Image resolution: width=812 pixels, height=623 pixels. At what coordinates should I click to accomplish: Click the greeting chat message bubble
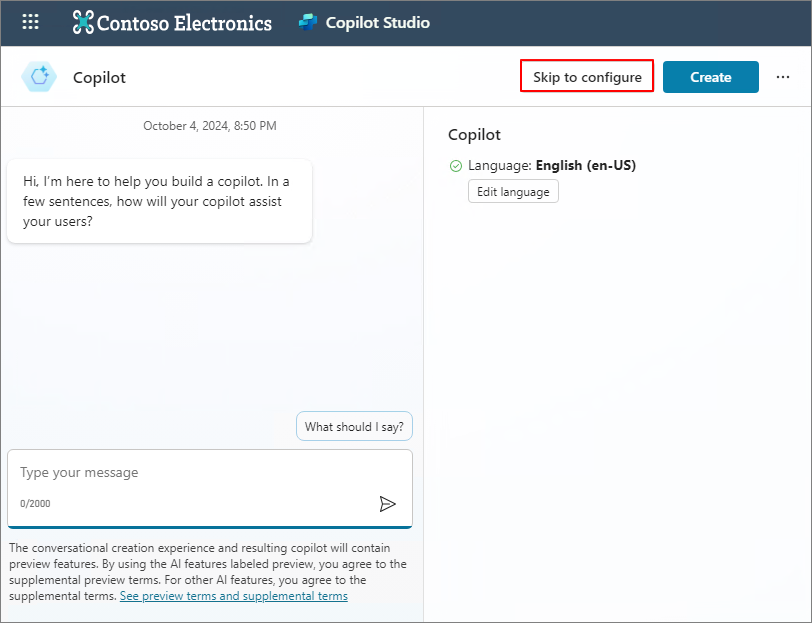(x=160, y=201)
